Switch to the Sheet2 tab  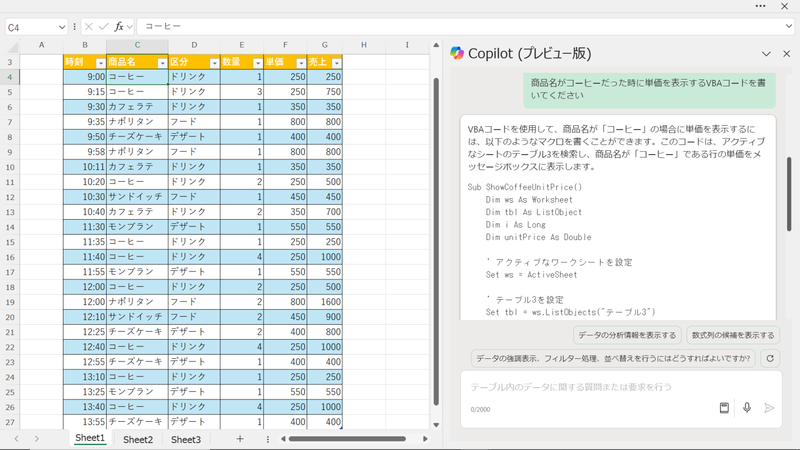point(138,439)
